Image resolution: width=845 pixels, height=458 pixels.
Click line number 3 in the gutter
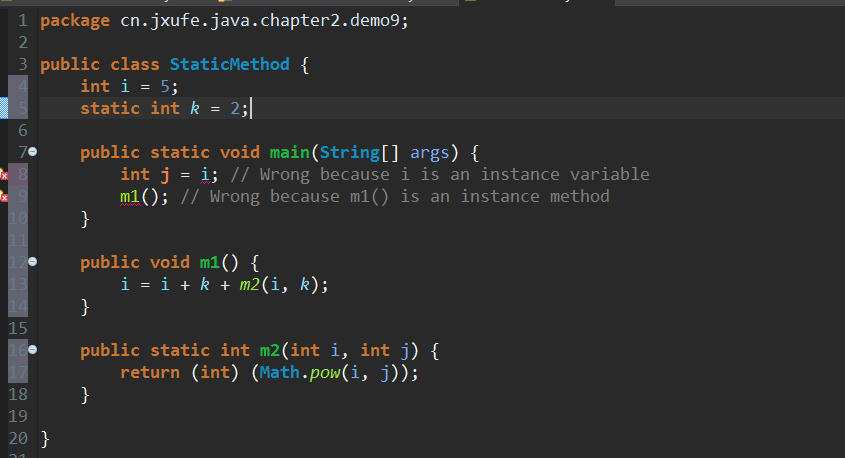[23, 65]
